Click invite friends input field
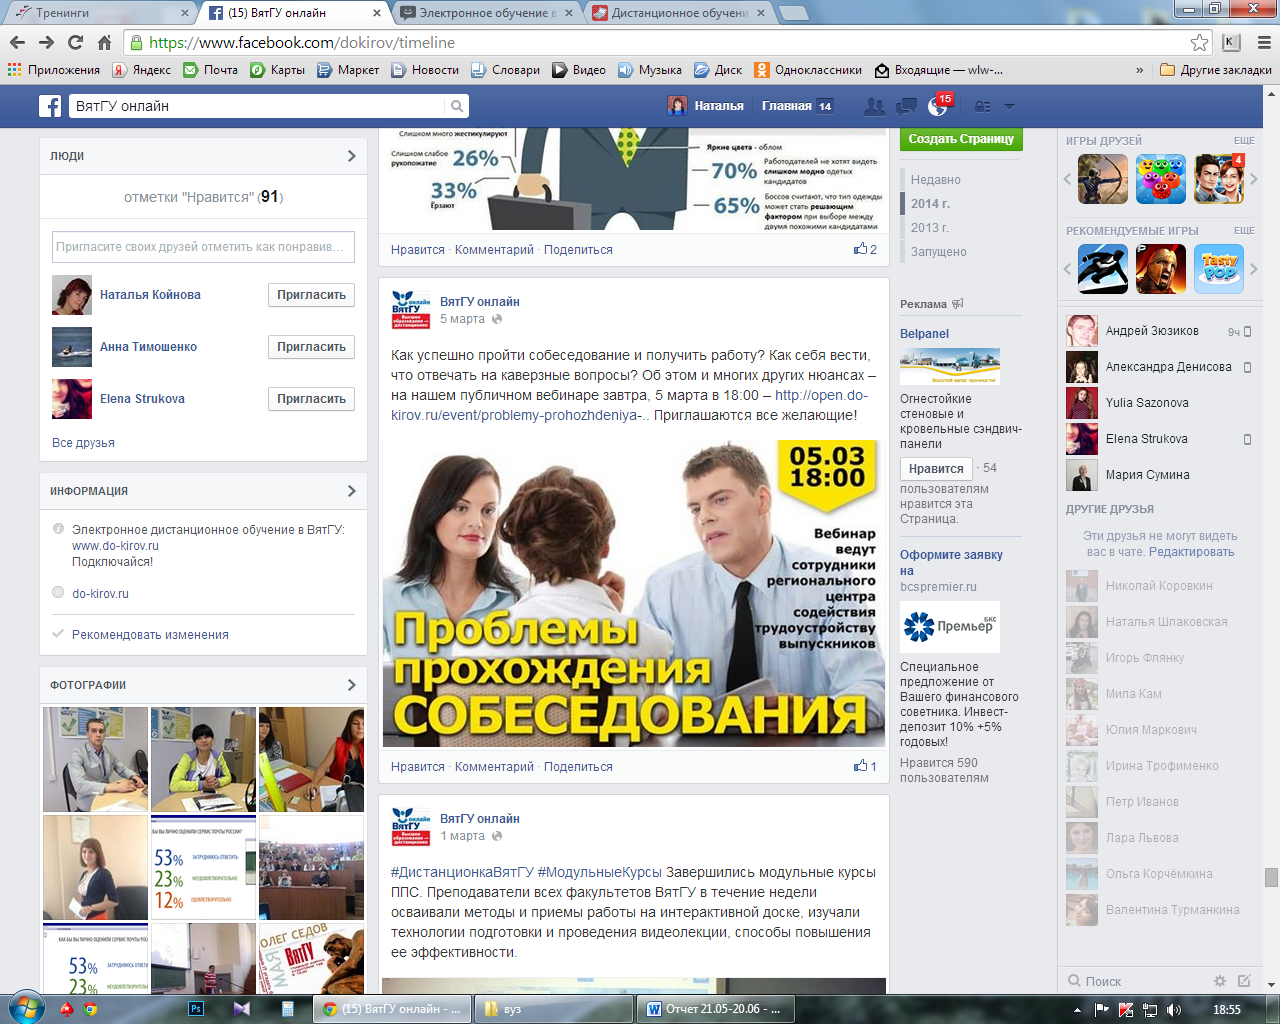The height and width of the screenshot is (1024, 1280). [203, 247]
